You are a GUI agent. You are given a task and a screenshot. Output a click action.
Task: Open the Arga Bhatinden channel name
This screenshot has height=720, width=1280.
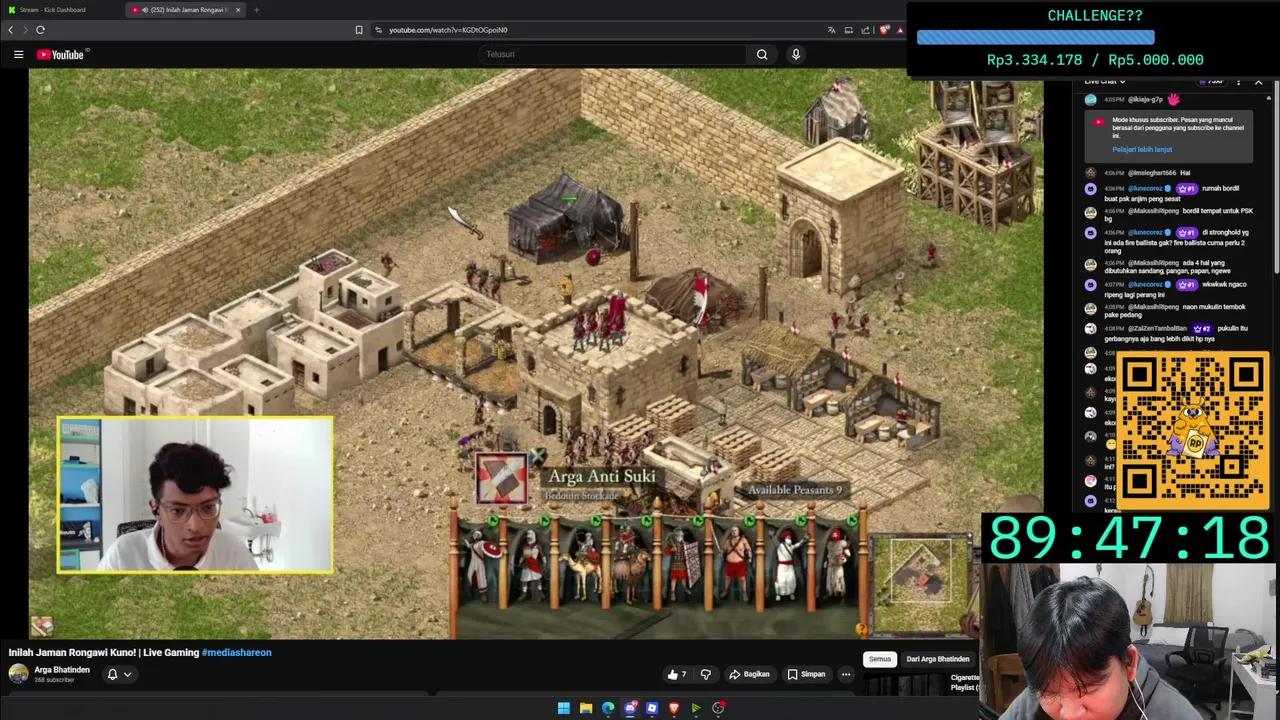pos(62,670)
